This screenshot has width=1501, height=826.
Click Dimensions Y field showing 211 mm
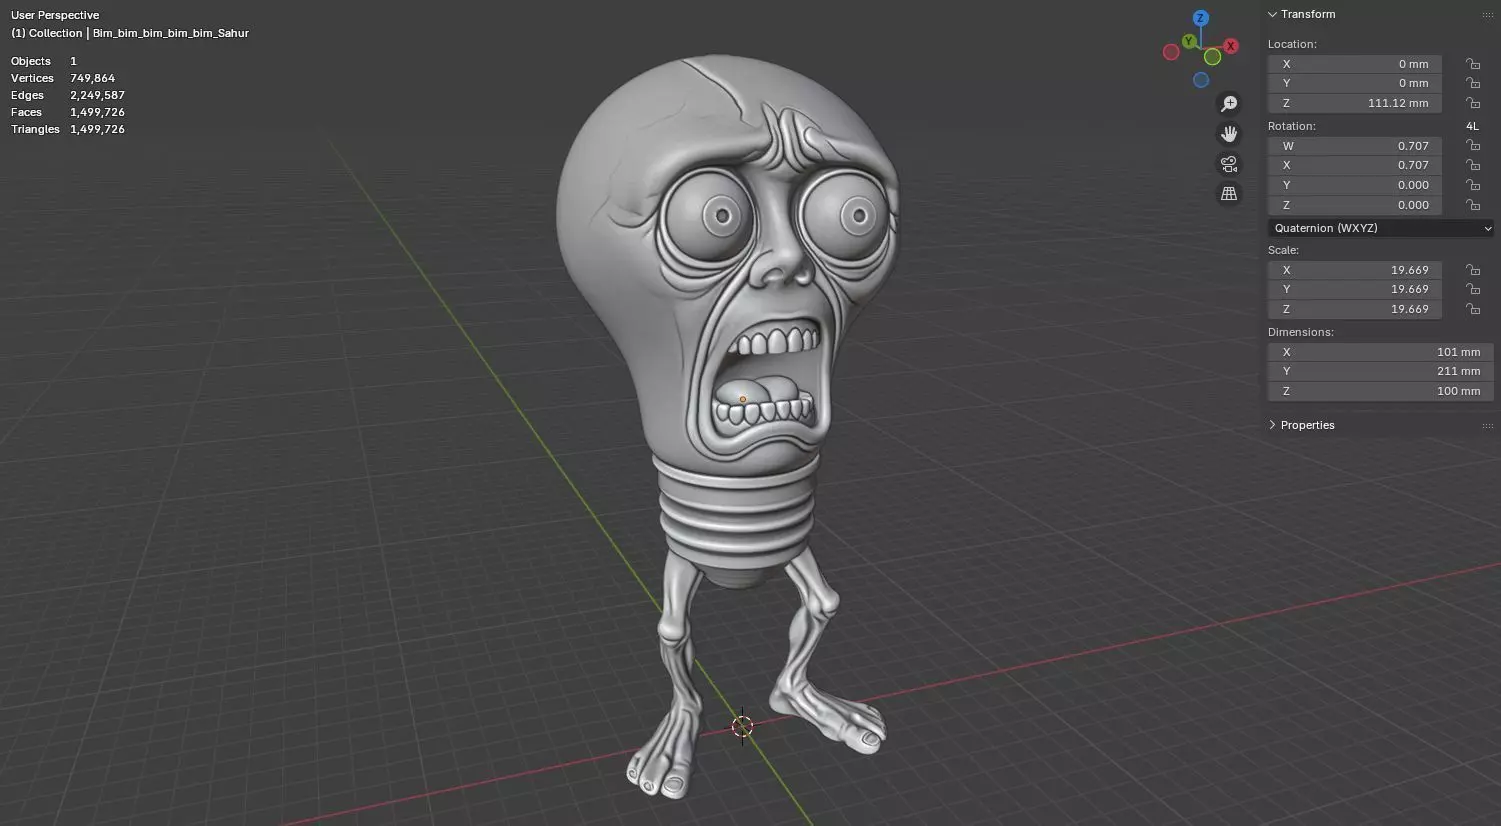coord(1381,371)
